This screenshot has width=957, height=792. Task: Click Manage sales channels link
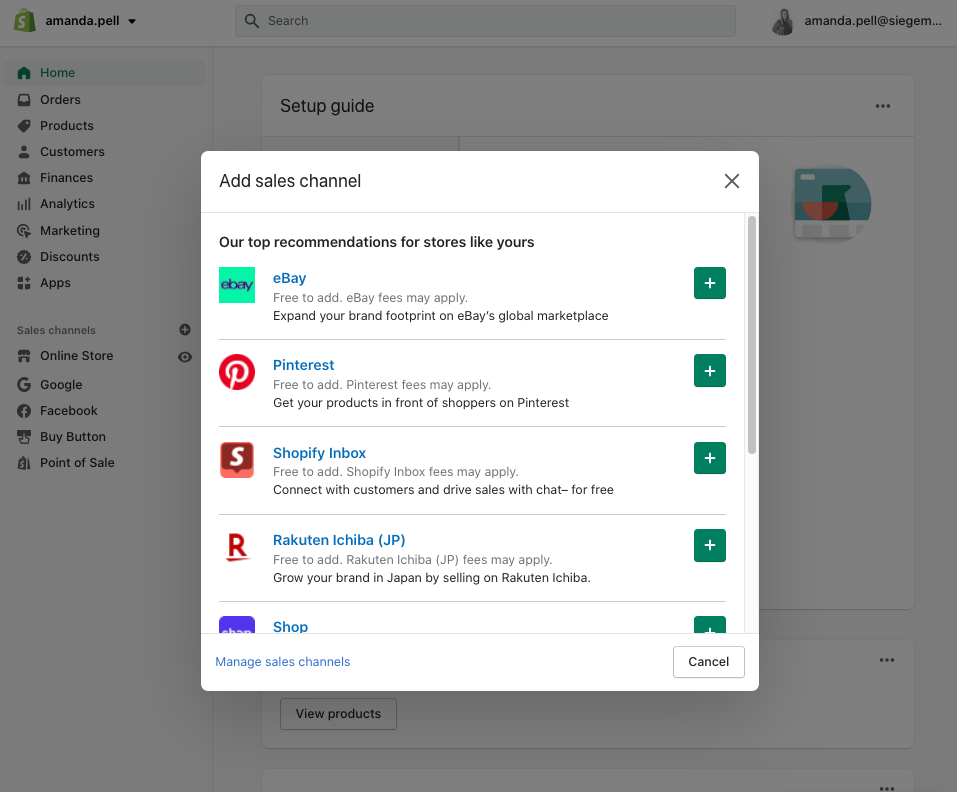tap(283, 662)
